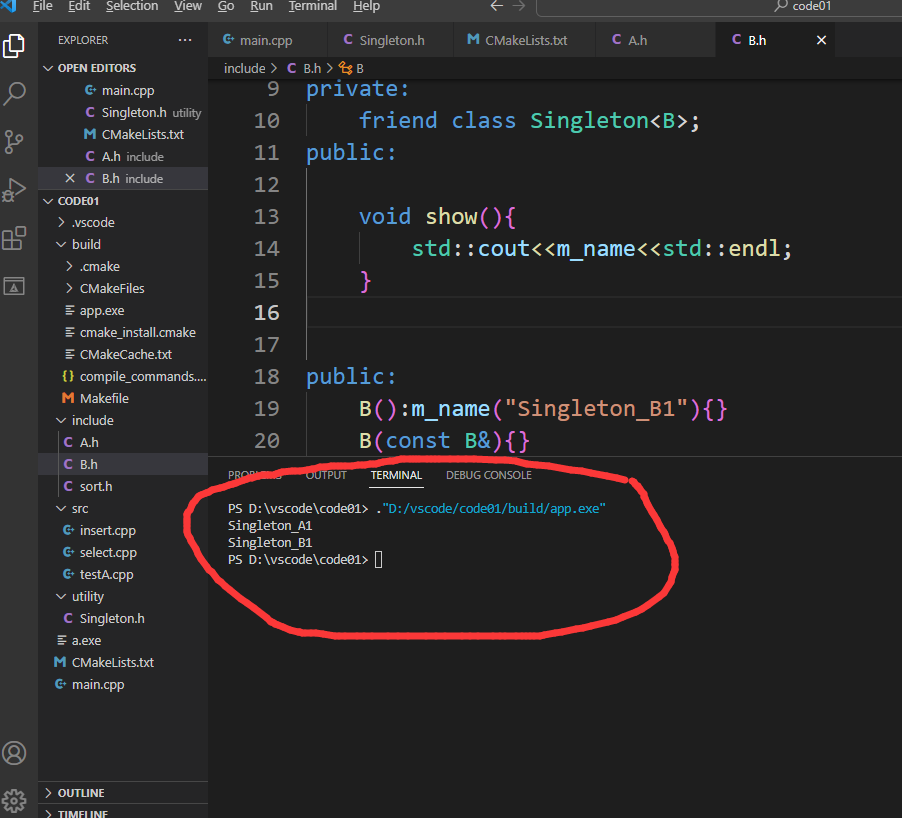Open insert.cpp in src folder

123,530
